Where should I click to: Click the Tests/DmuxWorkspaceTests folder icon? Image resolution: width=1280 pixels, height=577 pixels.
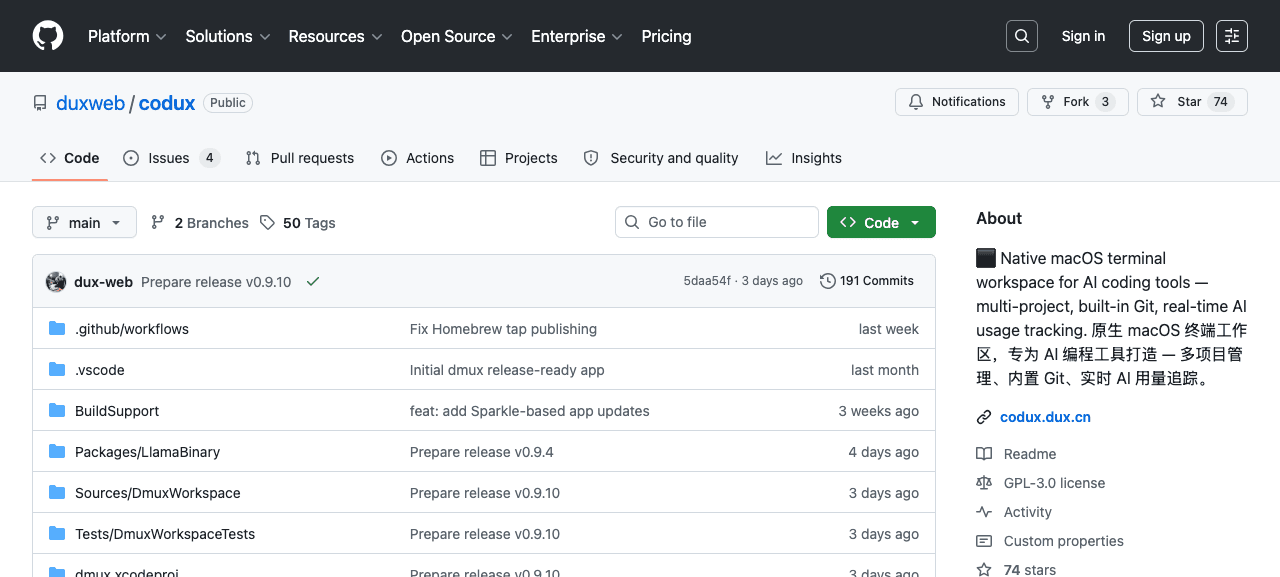tap(57, 534)
